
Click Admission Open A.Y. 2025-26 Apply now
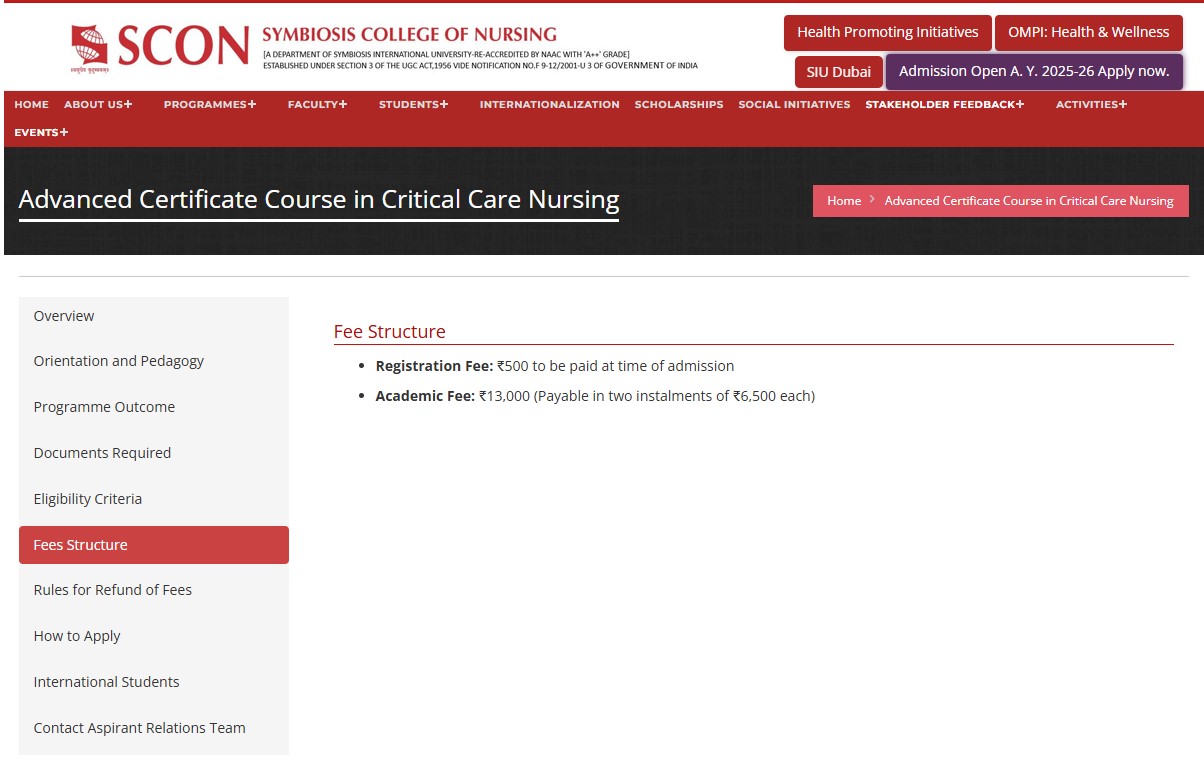[x=1034, y=72]
